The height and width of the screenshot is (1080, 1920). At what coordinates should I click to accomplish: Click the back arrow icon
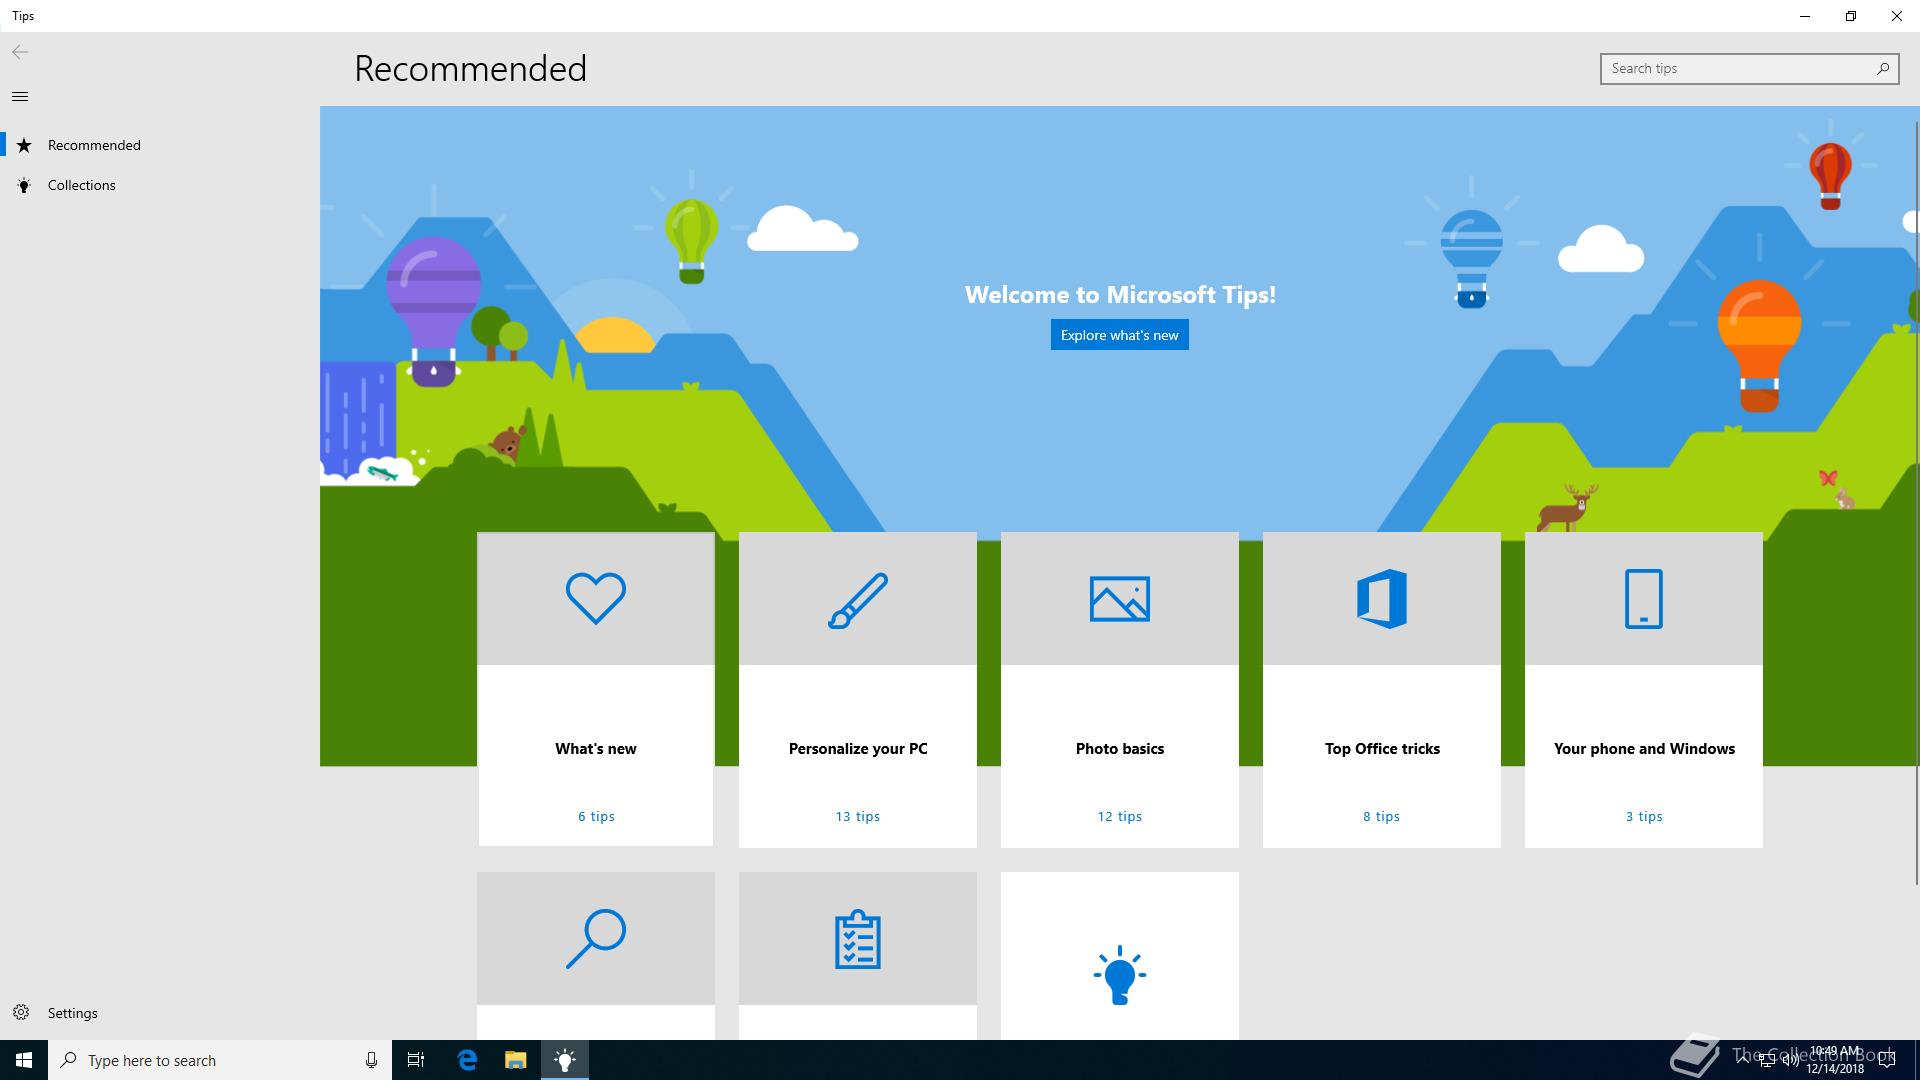click(20, 52)
